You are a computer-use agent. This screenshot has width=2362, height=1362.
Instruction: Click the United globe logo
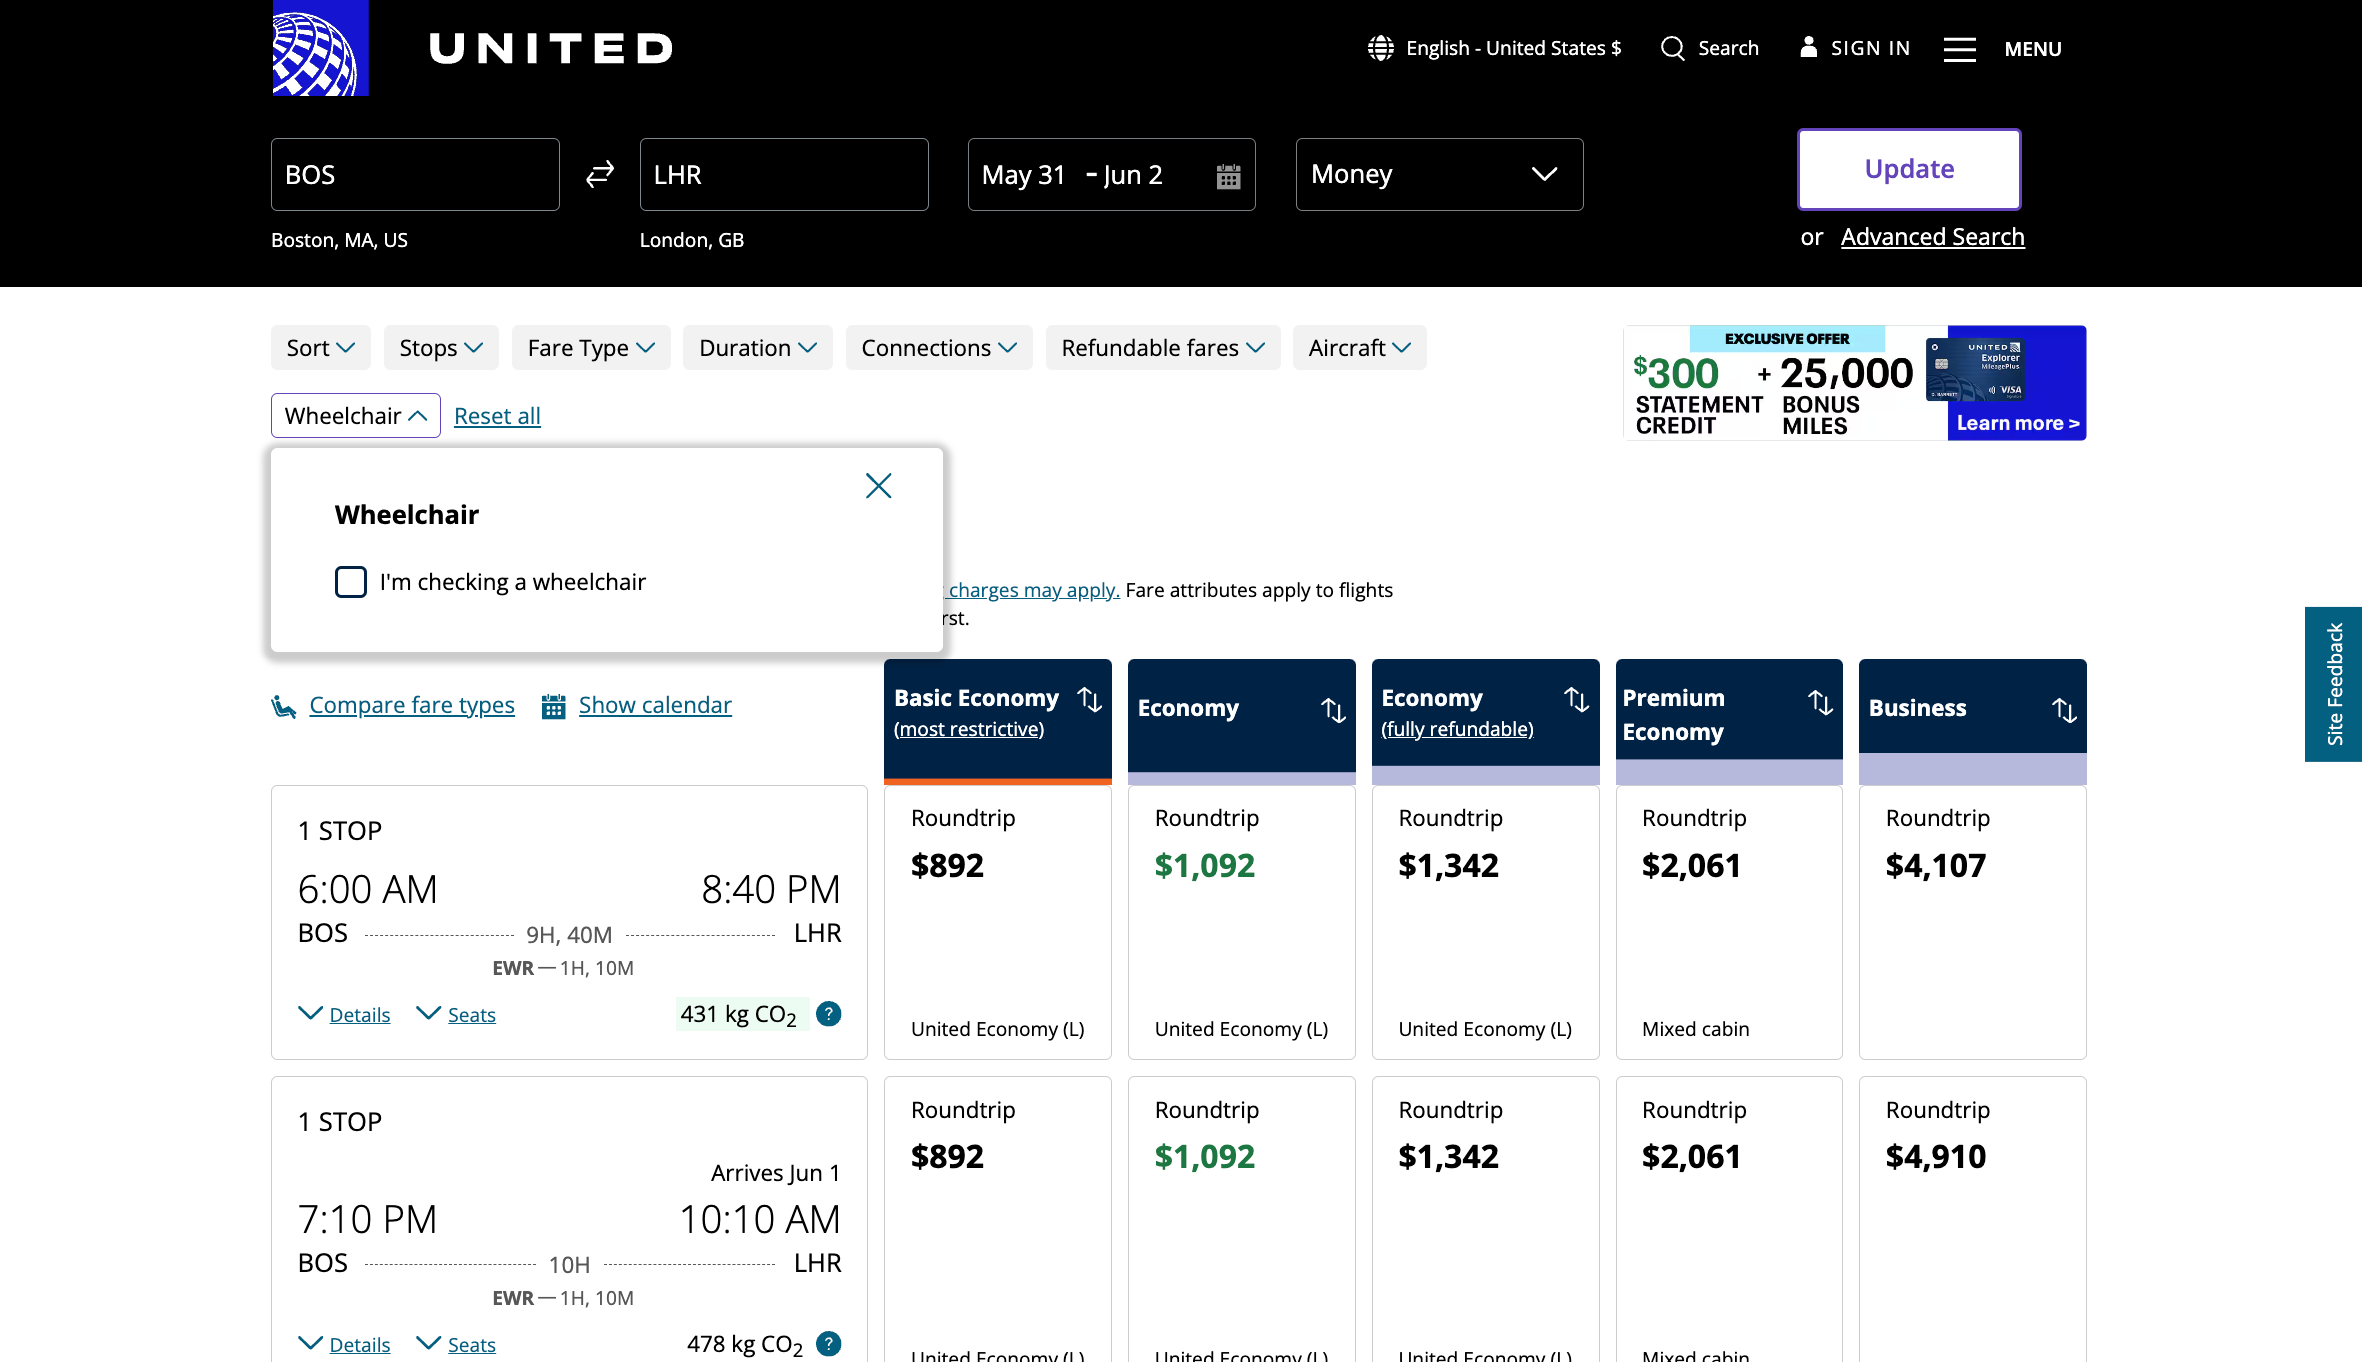tap(320, 48)
